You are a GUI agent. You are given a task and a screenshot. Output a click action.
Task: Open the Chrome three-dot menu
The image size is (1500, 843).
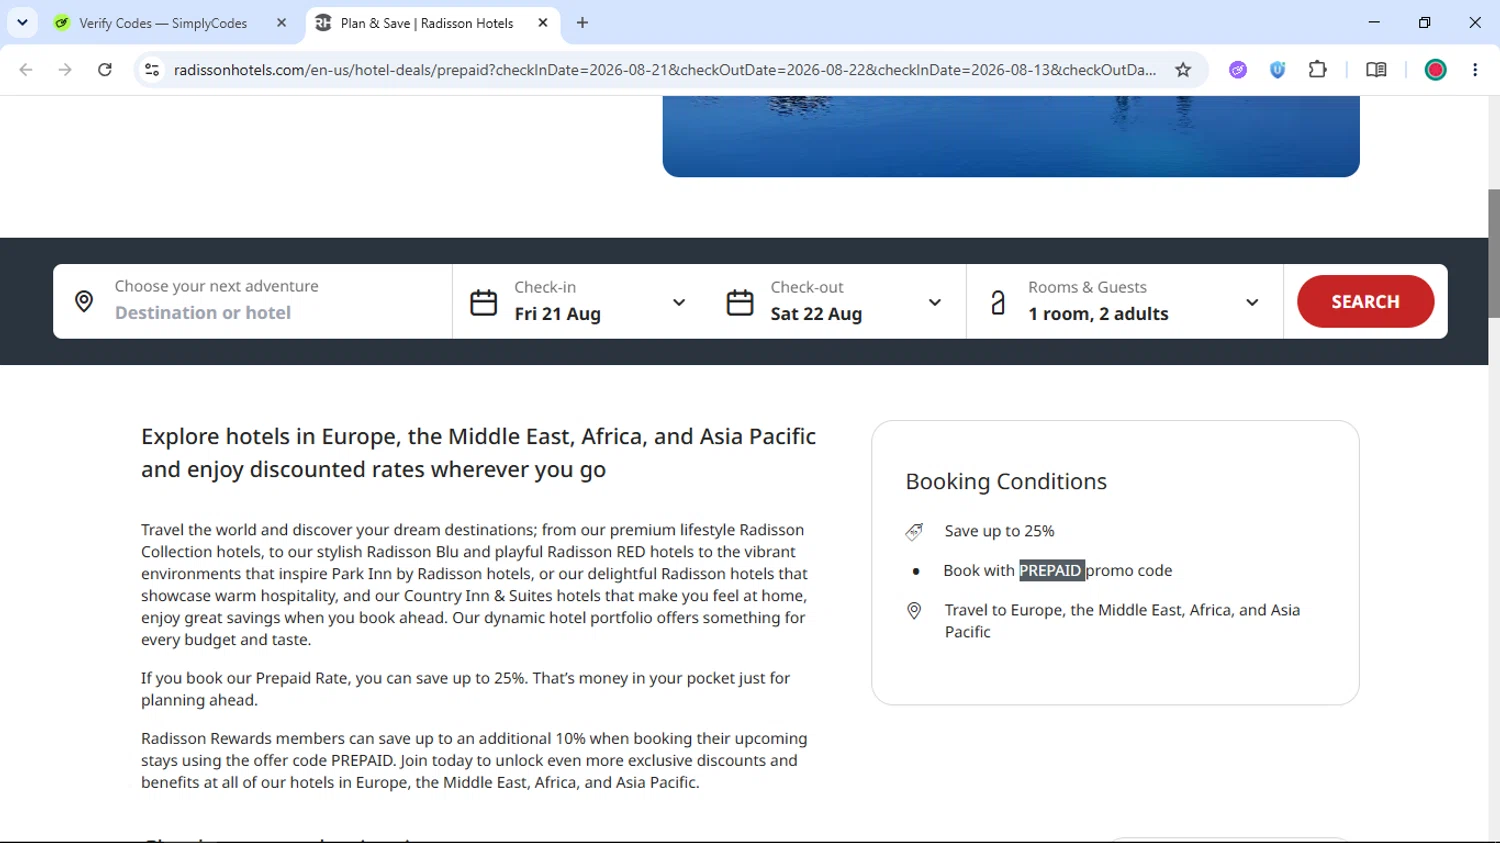[1475, 70]
